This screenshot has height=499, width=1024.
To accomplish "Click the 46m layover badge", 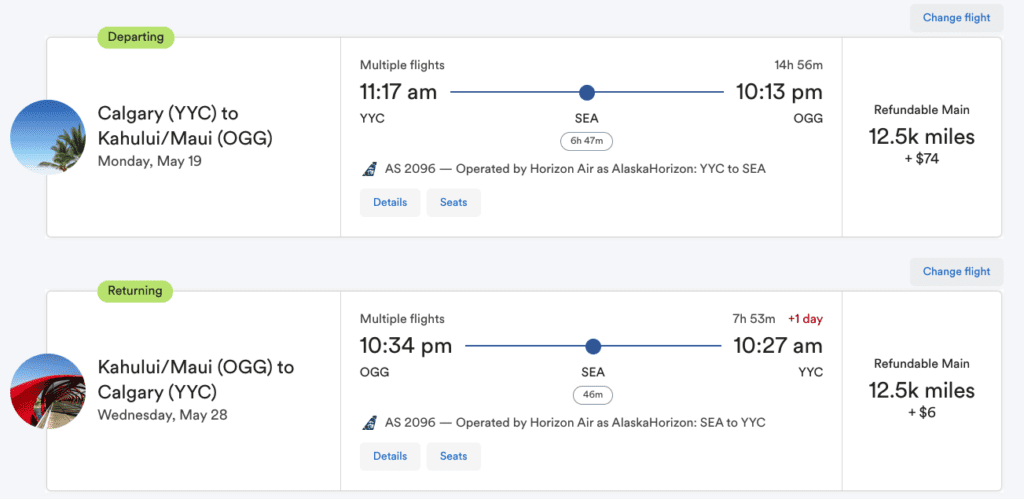I will pyautogui.click(x=593, y=395).
